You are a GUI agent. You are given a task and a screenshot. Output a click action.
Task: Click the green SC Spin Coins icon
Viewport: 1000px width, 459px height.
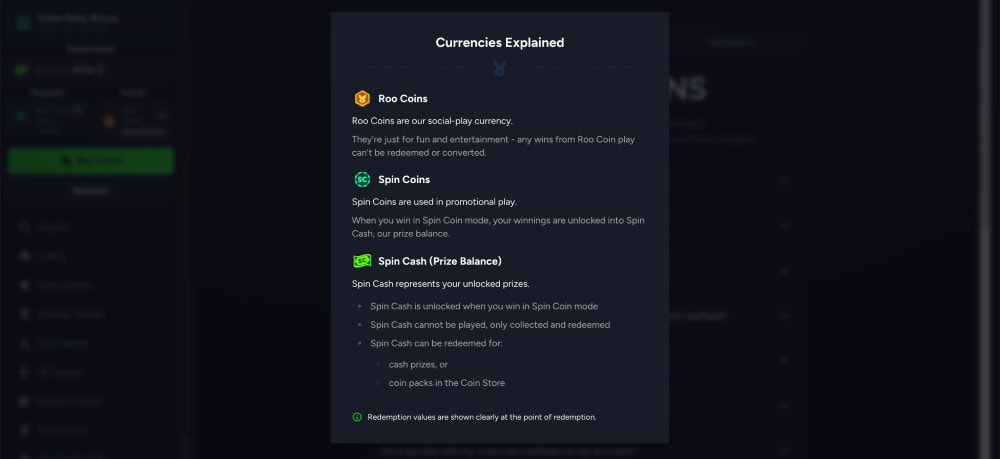point(362,180)
